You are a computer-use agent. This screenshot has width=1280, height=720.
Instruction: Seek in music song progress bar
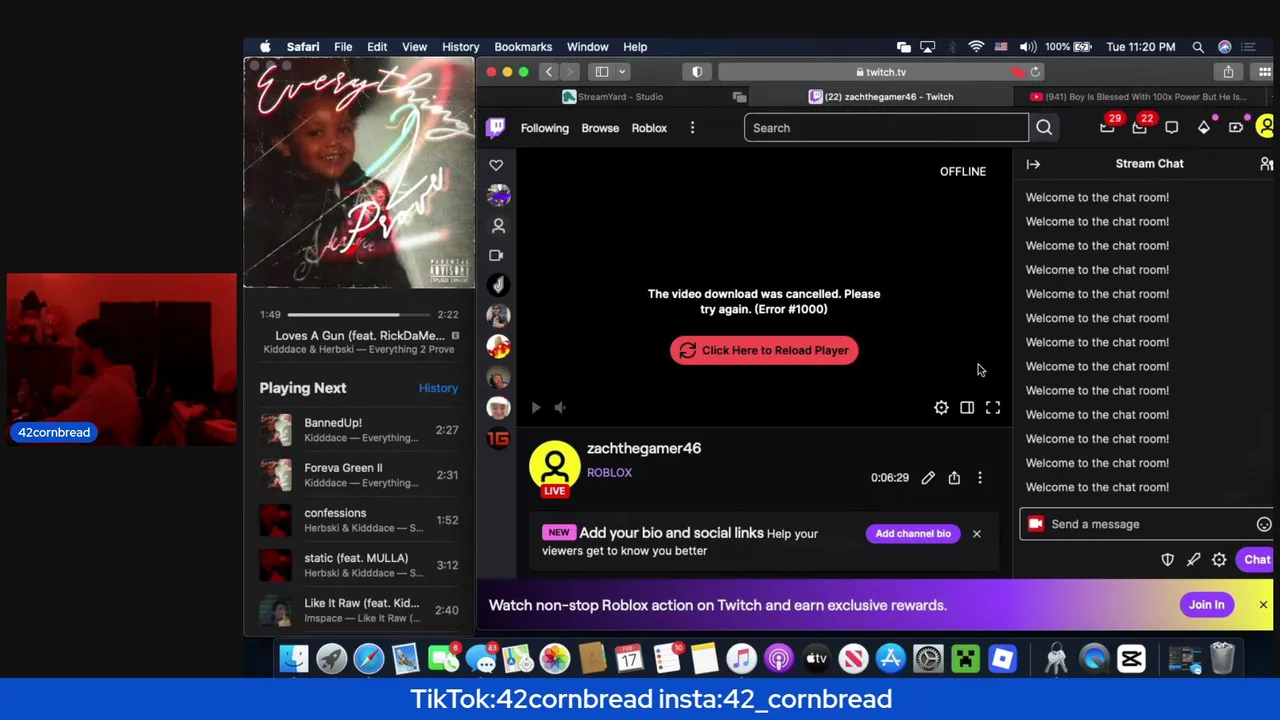click(359, 315)
